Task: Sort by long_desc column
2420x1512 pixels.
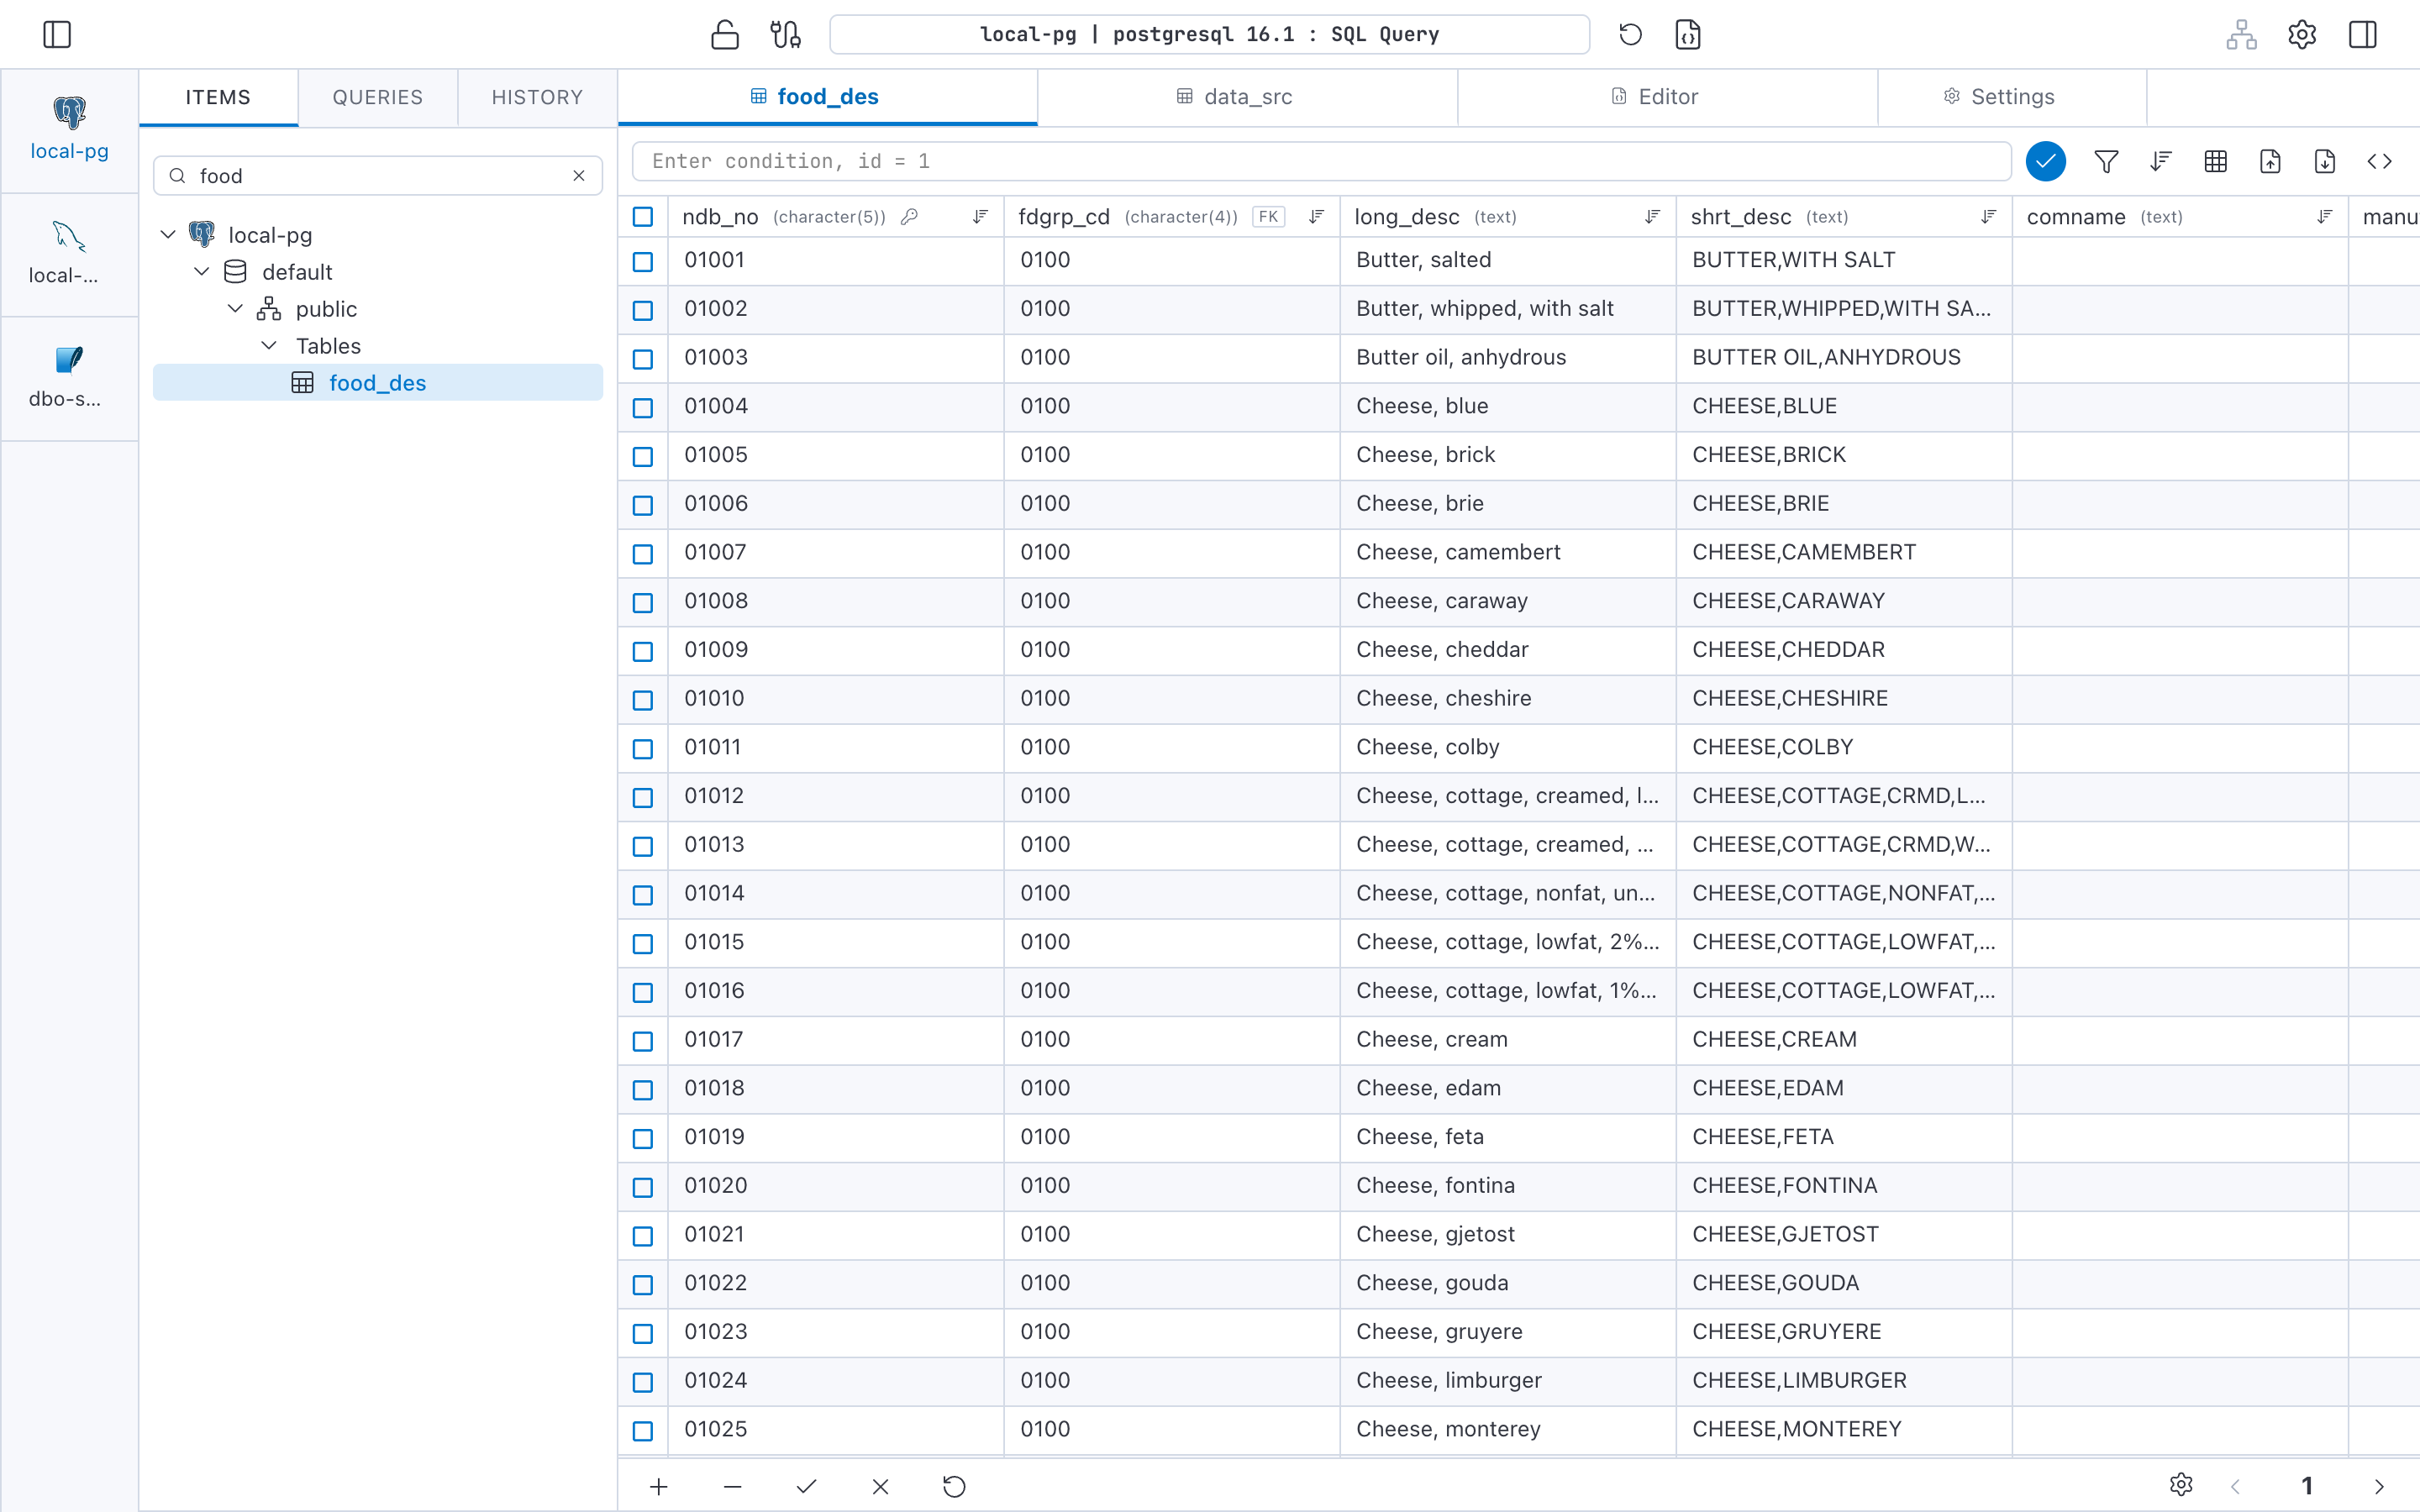Action: [x=1652, y=217]
